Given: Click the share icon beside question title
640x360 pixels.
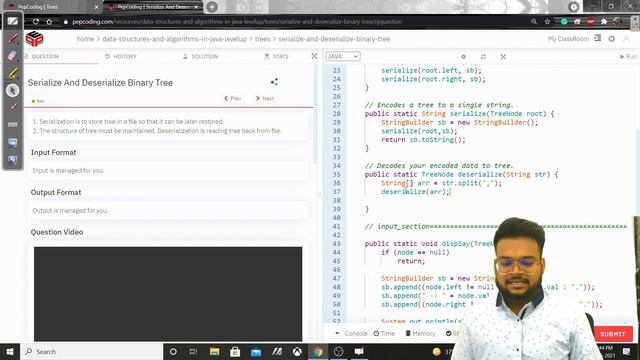Looking at the screenshot, I should [x=274, y=82].
